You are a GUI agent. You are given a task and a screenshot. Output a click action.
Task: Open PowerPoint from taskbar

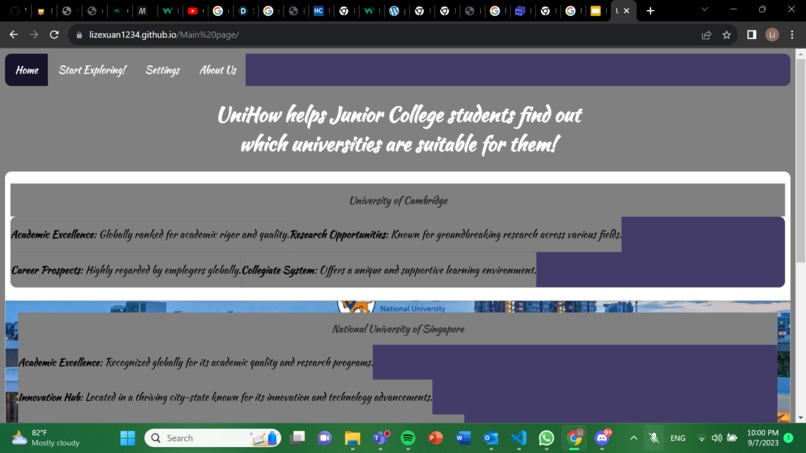(x=435, y=438)
